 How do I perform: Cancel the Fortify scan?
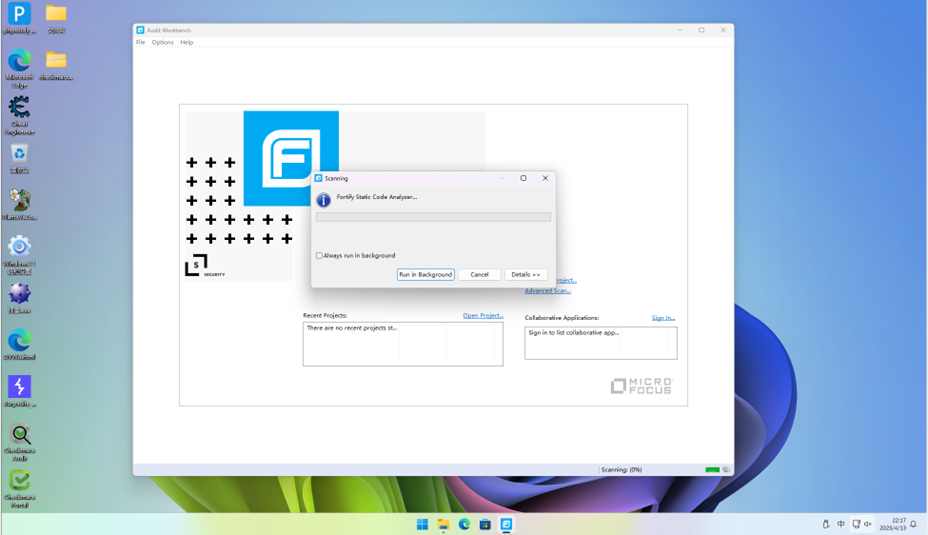479,275
